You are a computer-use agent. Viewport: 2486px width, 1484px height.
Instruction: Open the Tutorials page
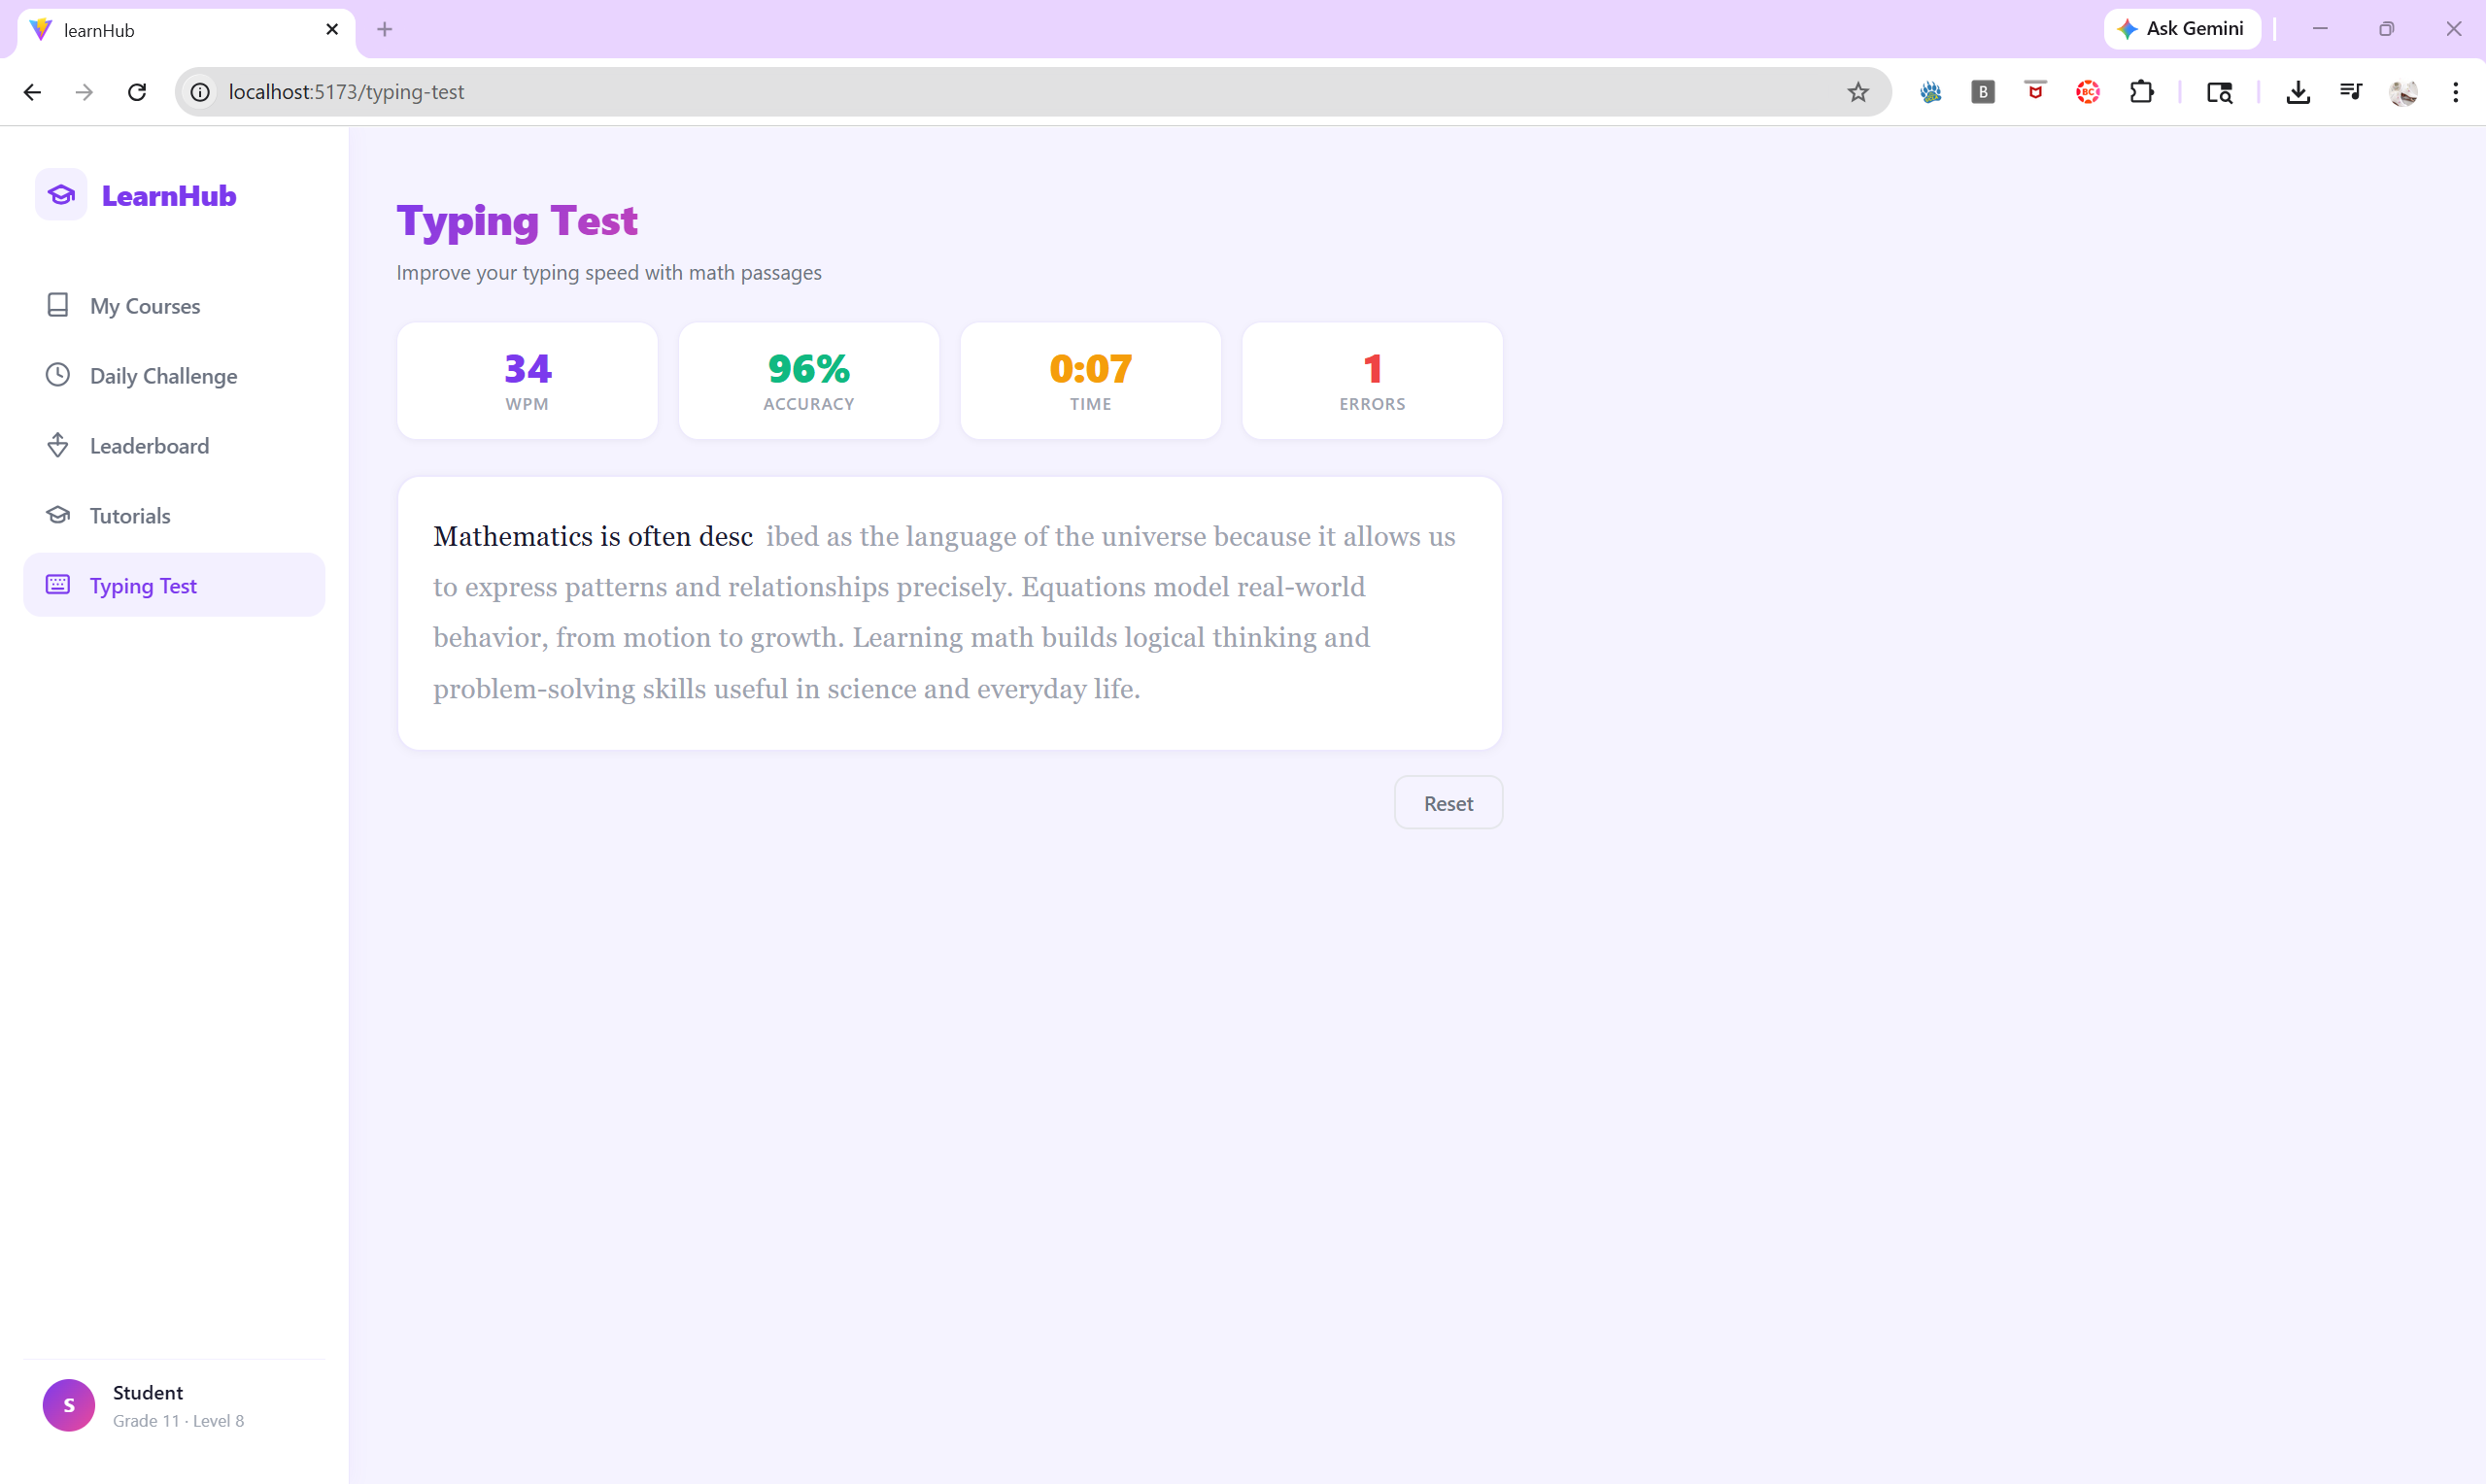tap(129, 515)
